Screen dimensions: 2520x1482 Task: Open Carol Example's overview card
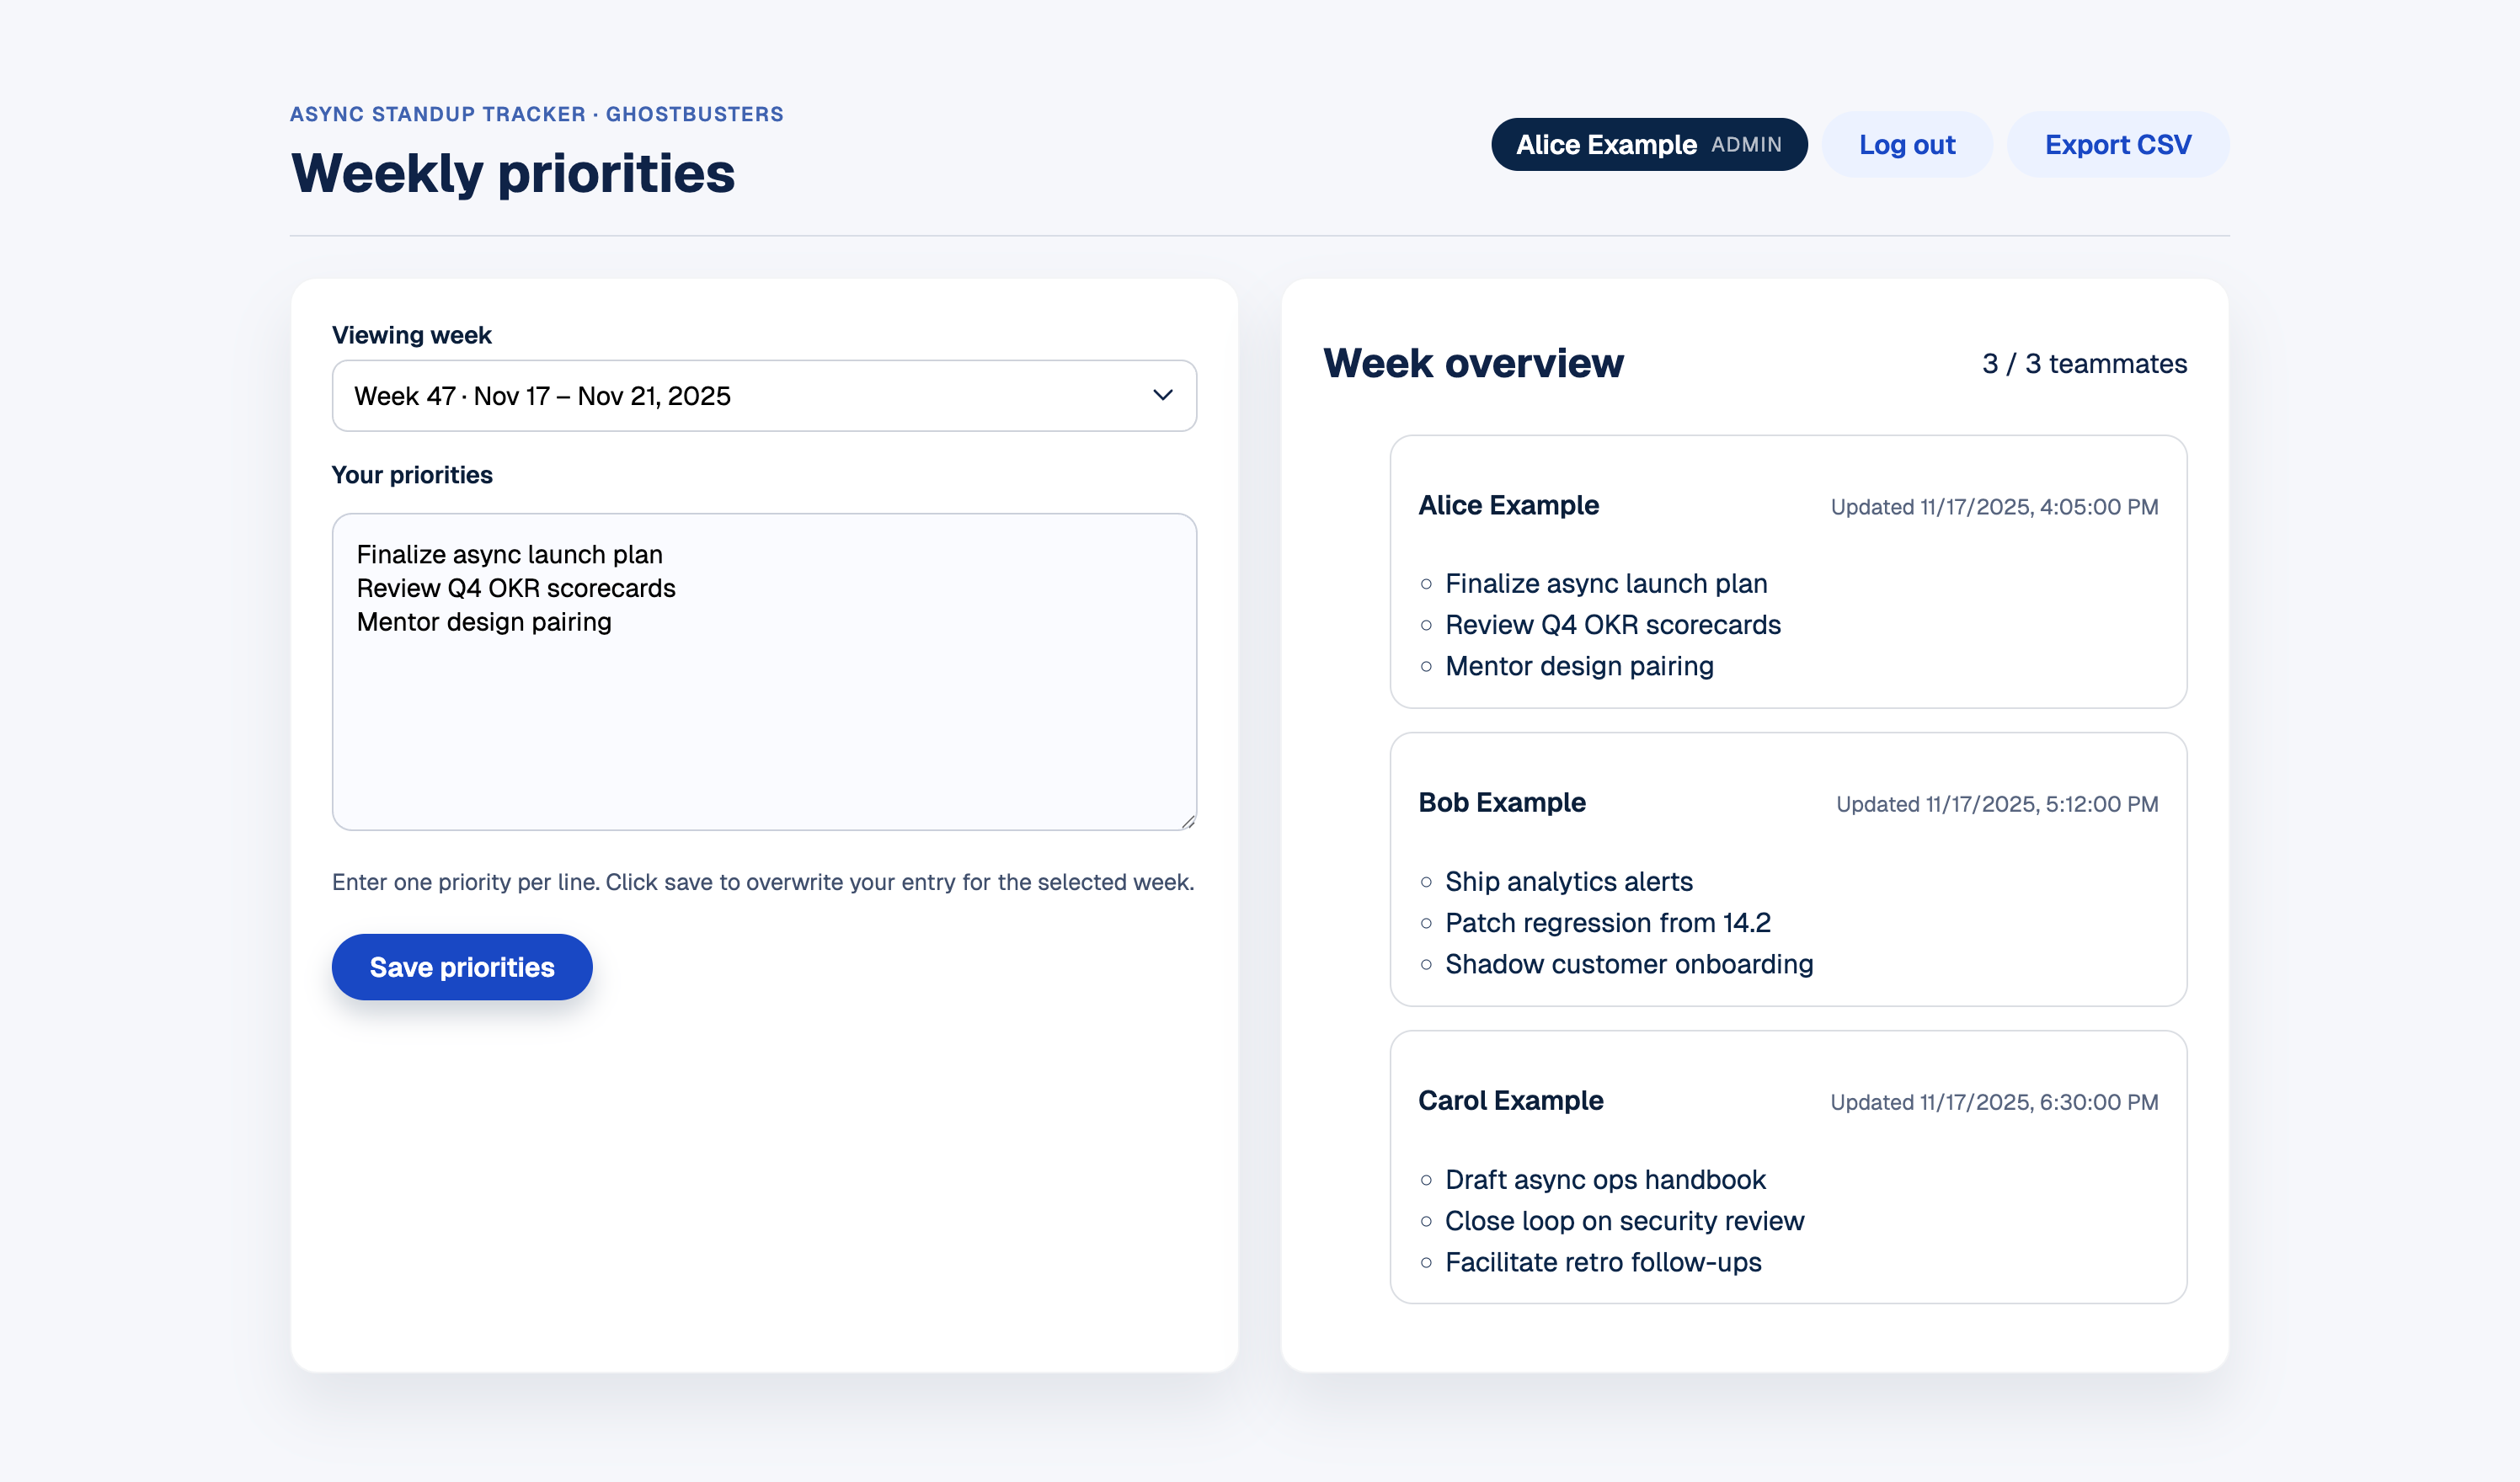coord(1788,1168)
